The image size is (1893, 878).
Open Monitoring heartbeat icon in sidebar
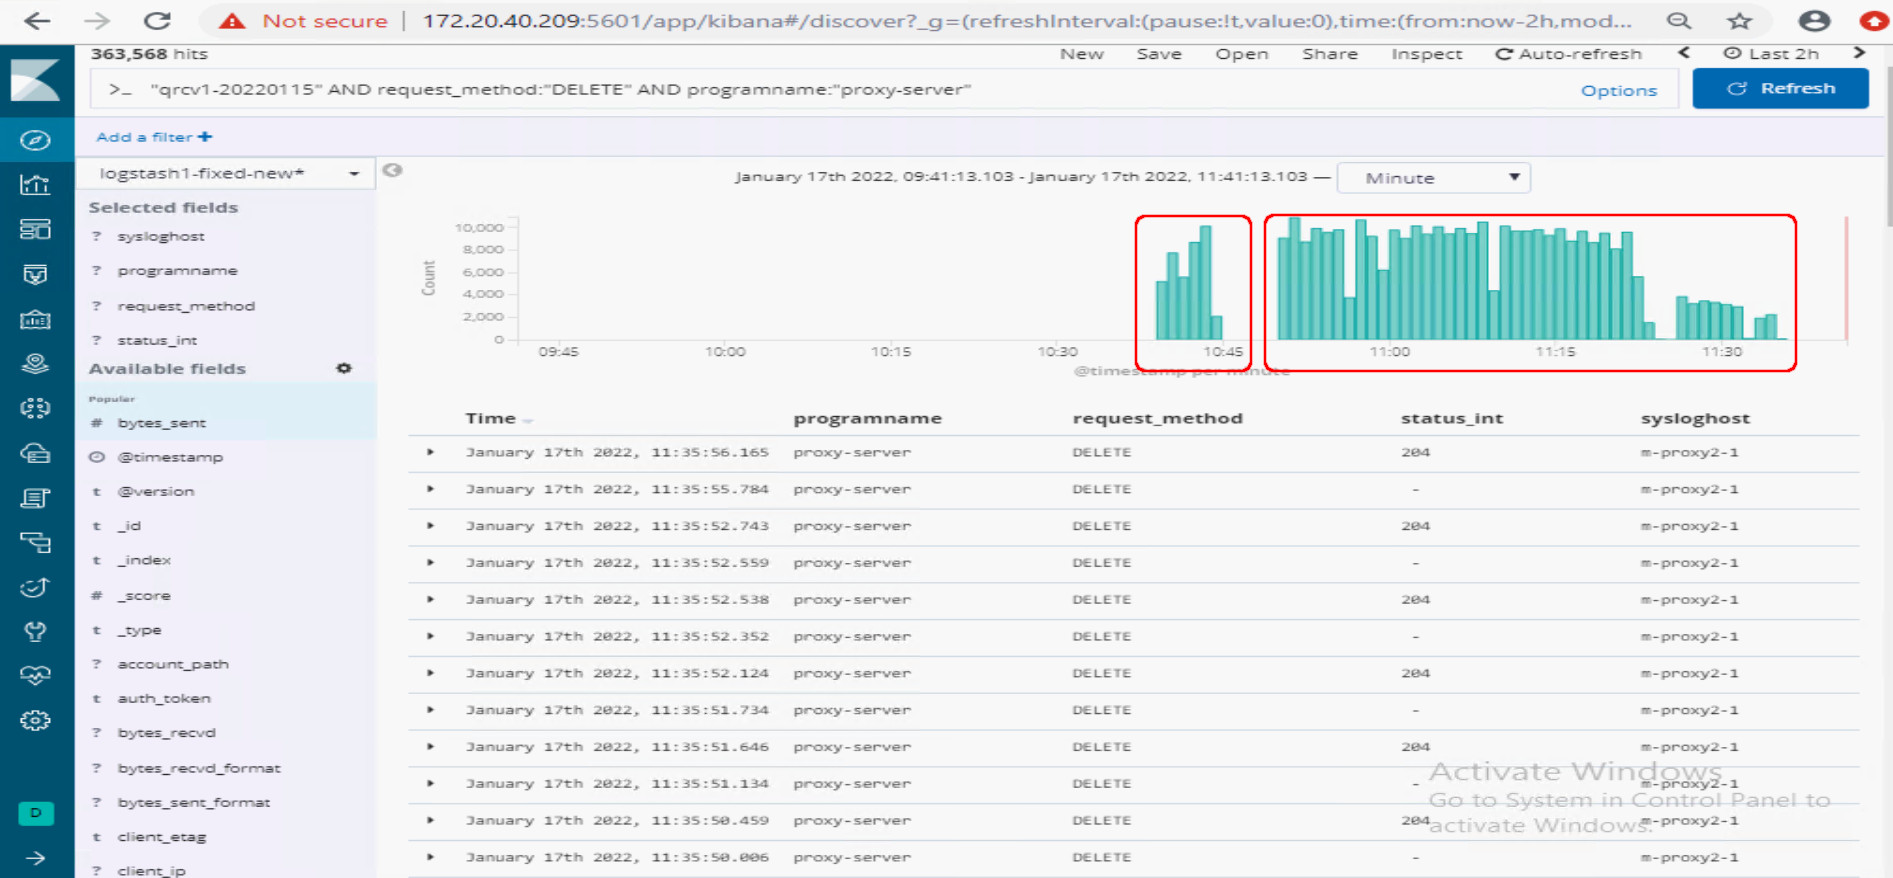[x=35, y=676]
